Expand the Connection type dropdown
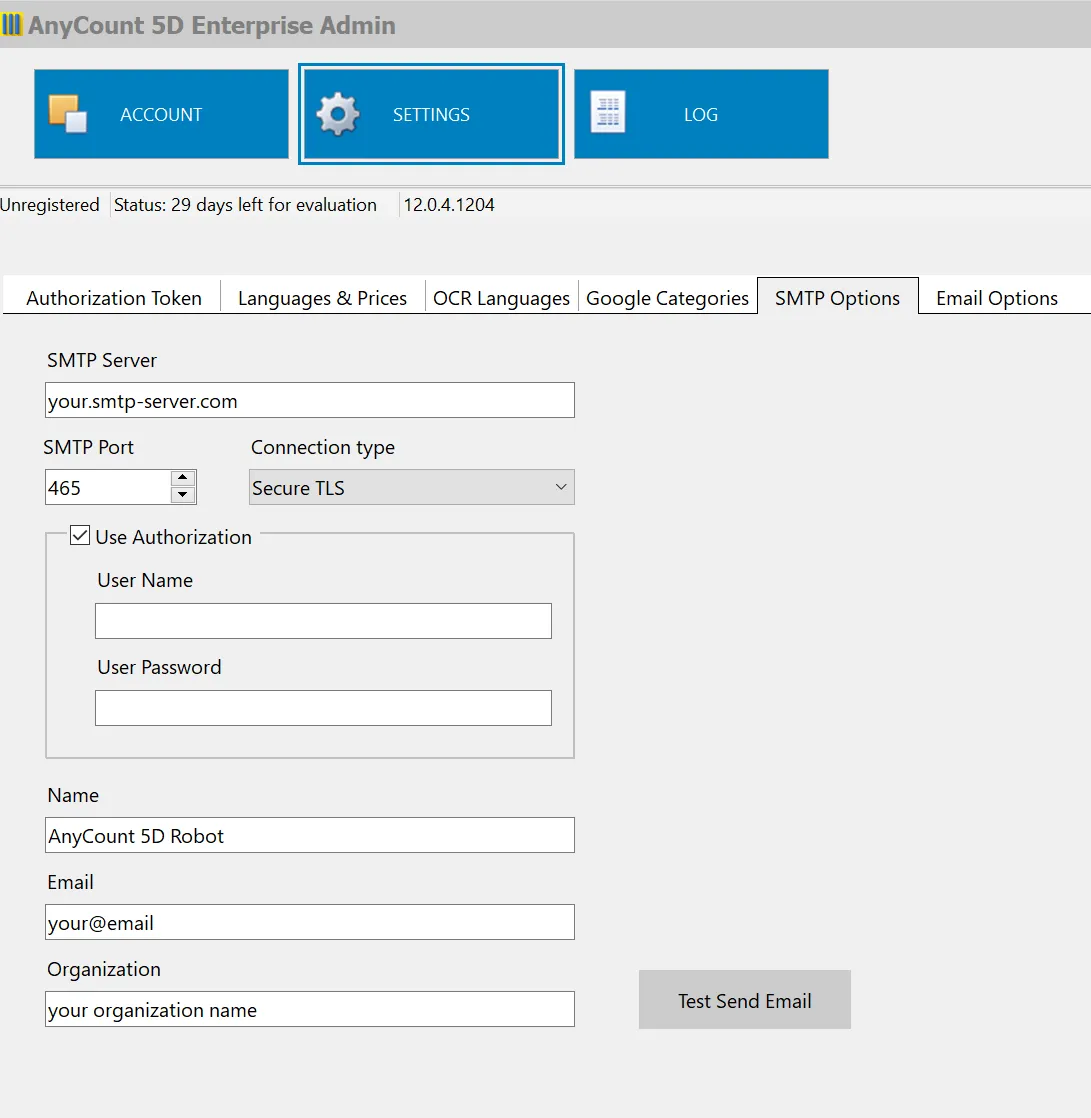 click(x=411, y=487)
